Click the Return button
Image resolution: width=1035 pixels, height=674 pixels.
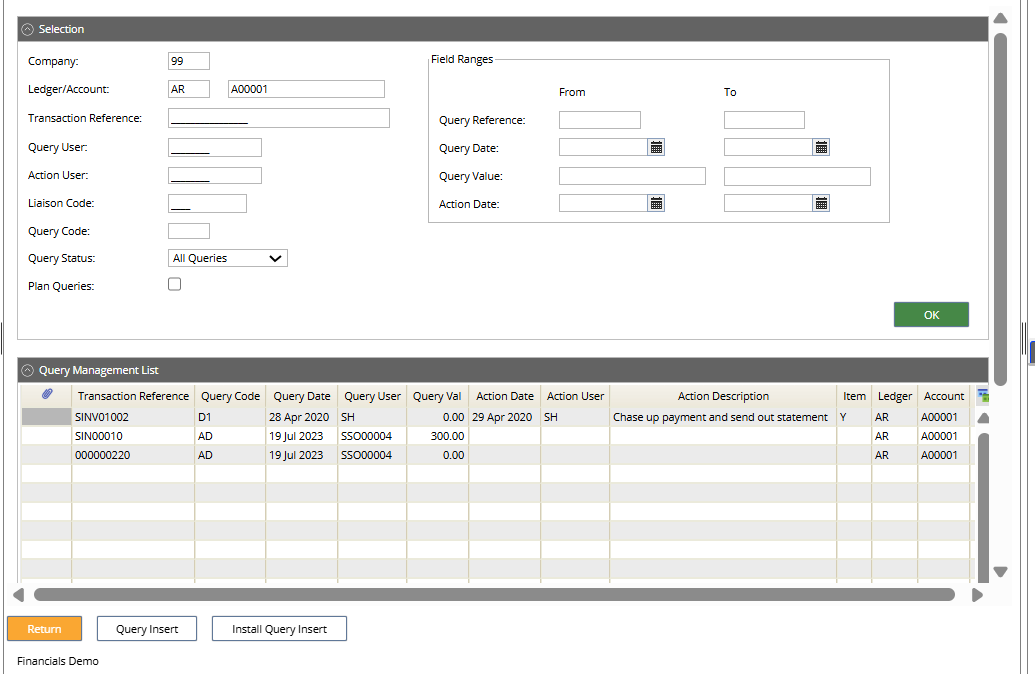[x=44, y=629]
